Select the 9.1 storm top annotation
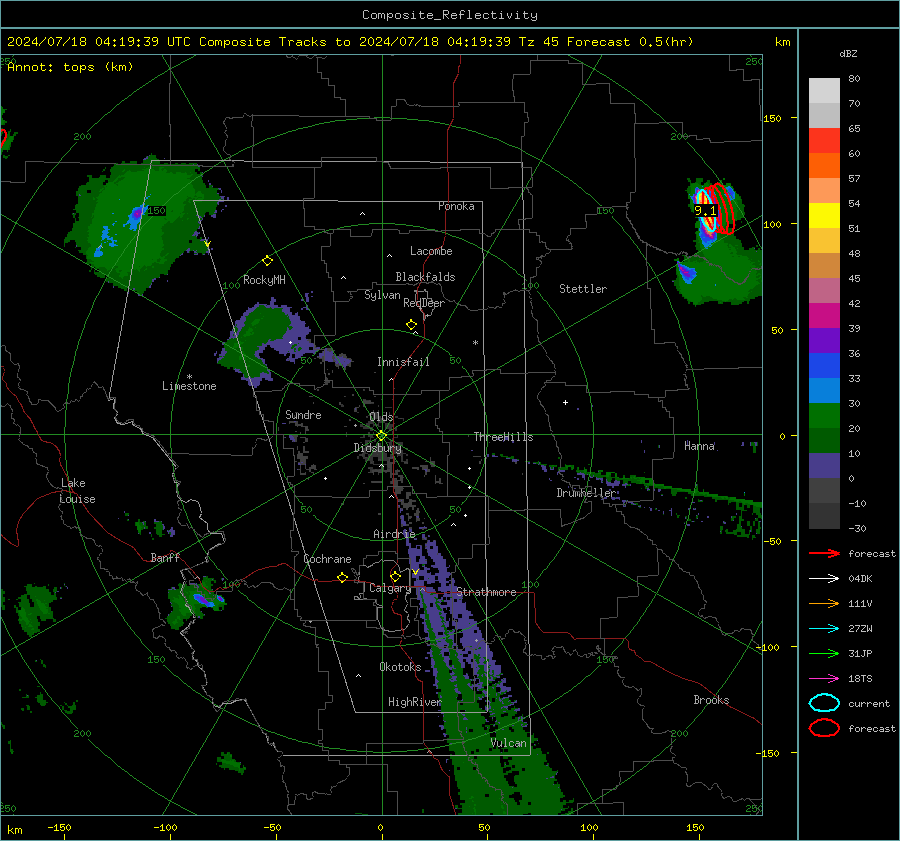900x841 pixels. (705, 211)
